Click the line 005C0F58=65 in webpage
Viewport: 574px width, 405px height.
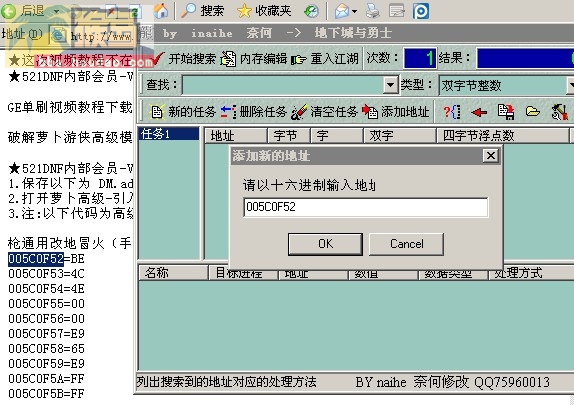tap(46, 349)
